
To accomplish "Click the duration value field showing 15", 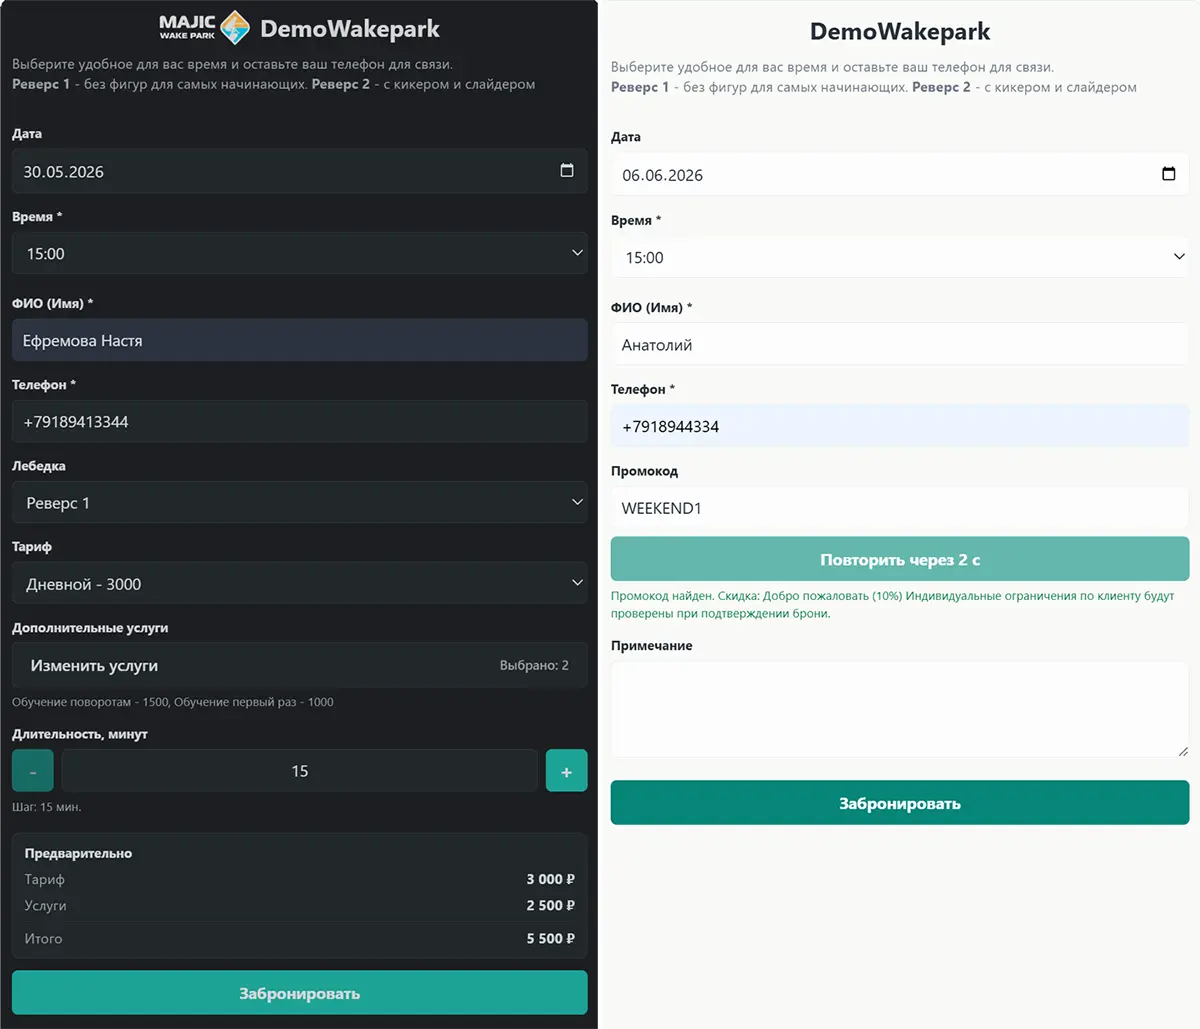I will coord(300,771).
